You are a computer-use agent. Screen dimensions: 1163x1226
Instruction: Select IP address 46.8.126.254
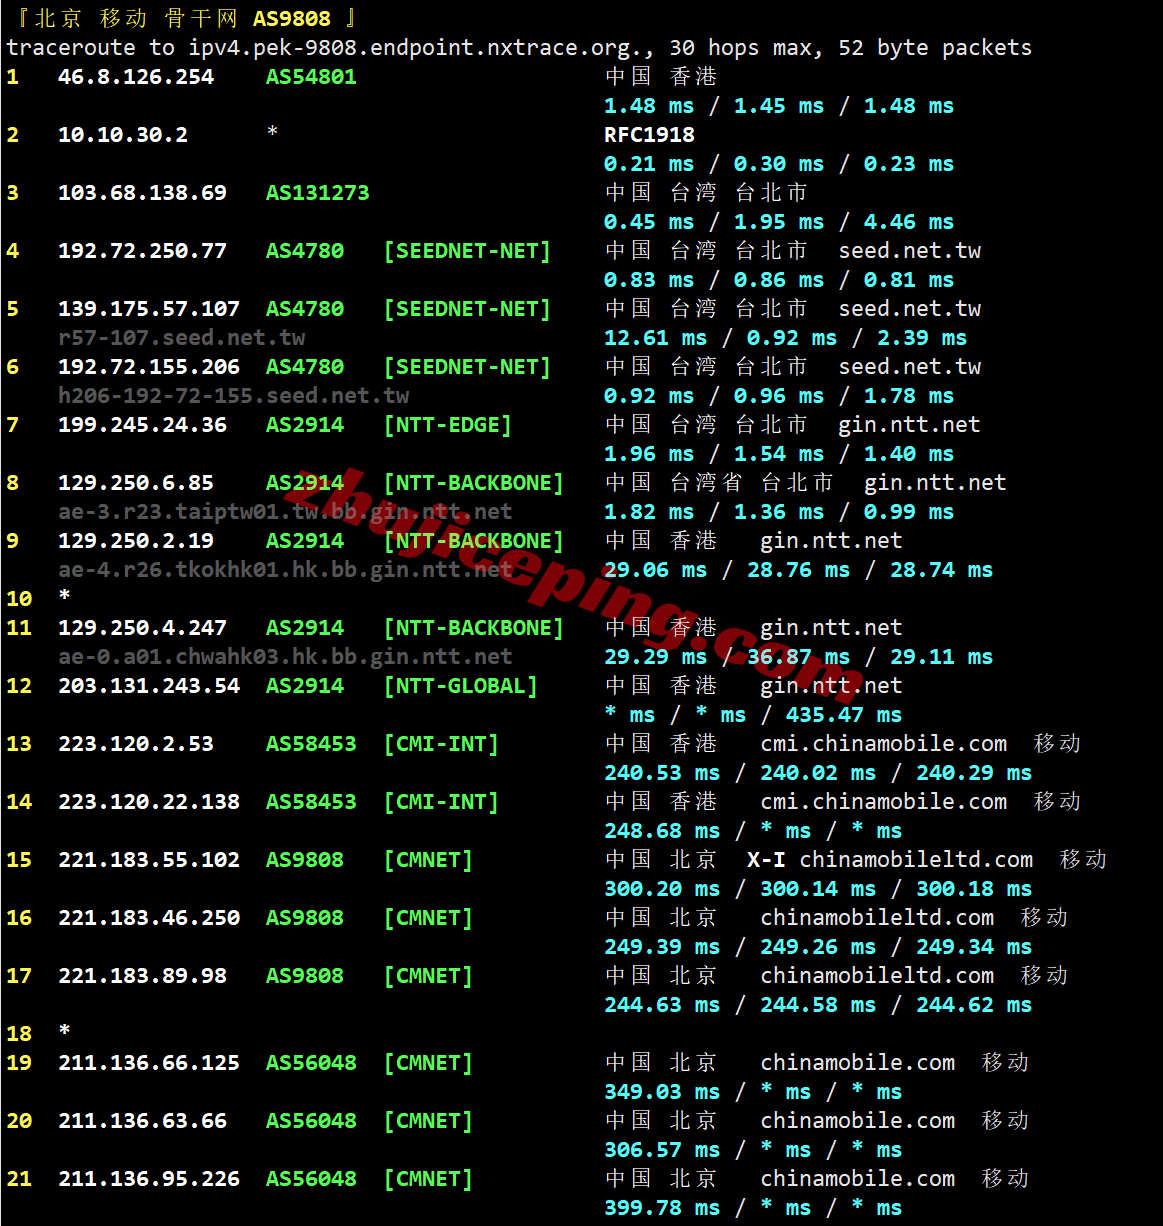coord(136,77)
